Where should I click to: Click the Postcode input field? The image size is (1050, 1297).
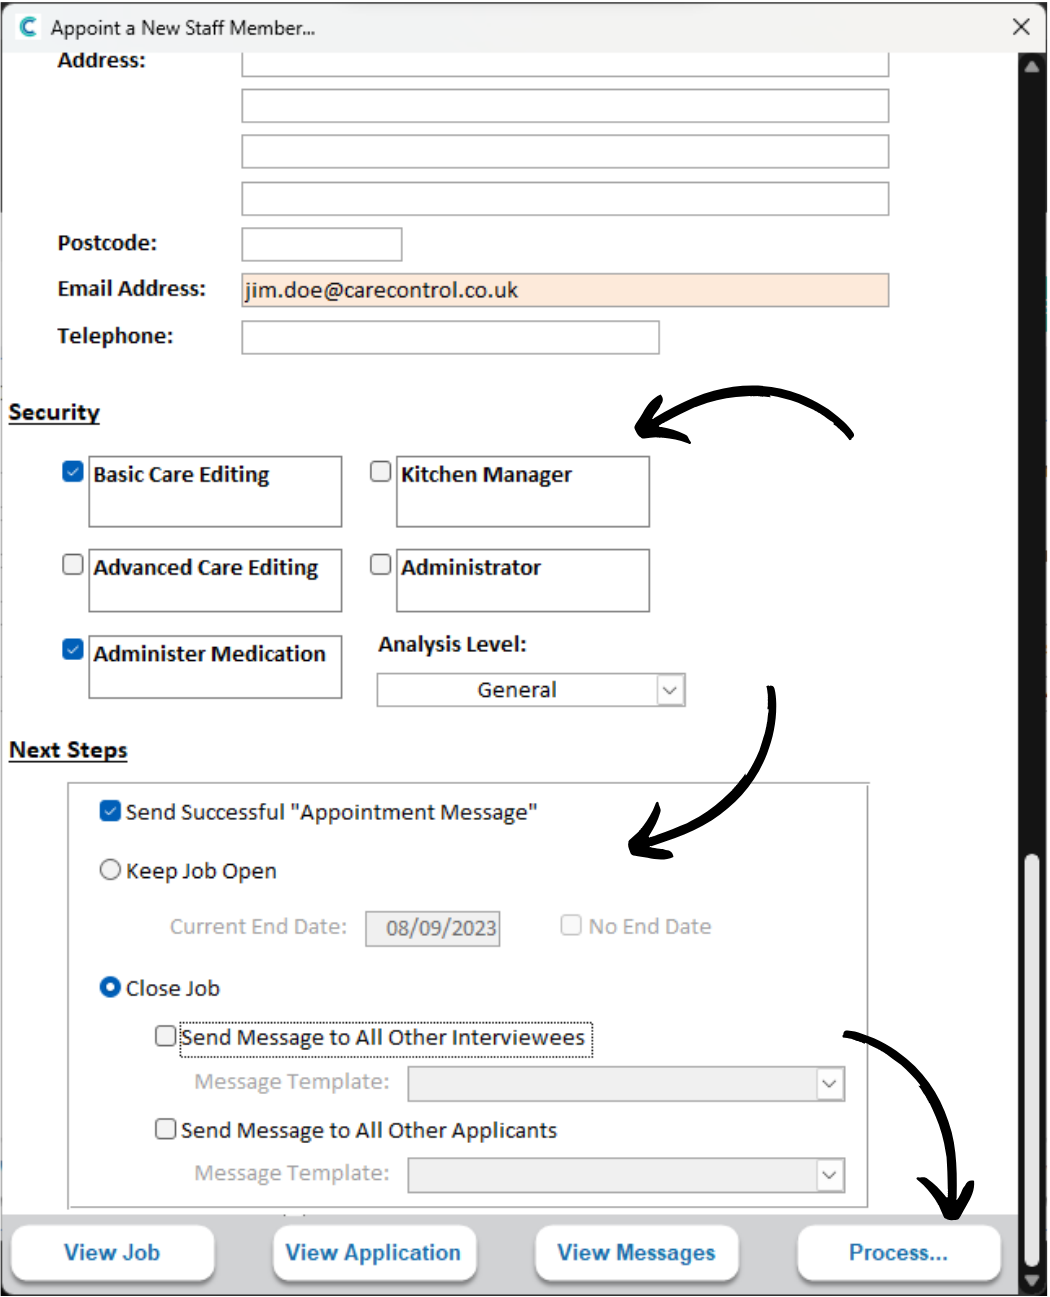click(322, 244)
